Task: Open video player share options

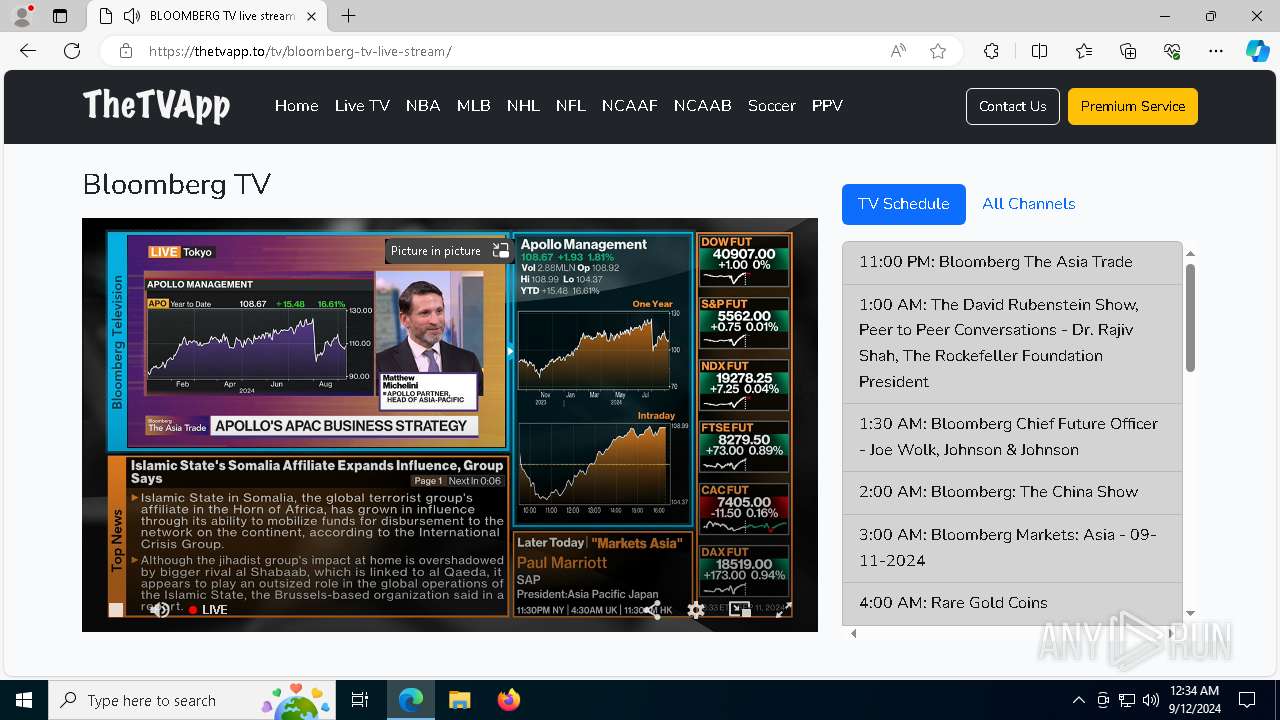Action: pyautogui.click(x=652, y=609)
